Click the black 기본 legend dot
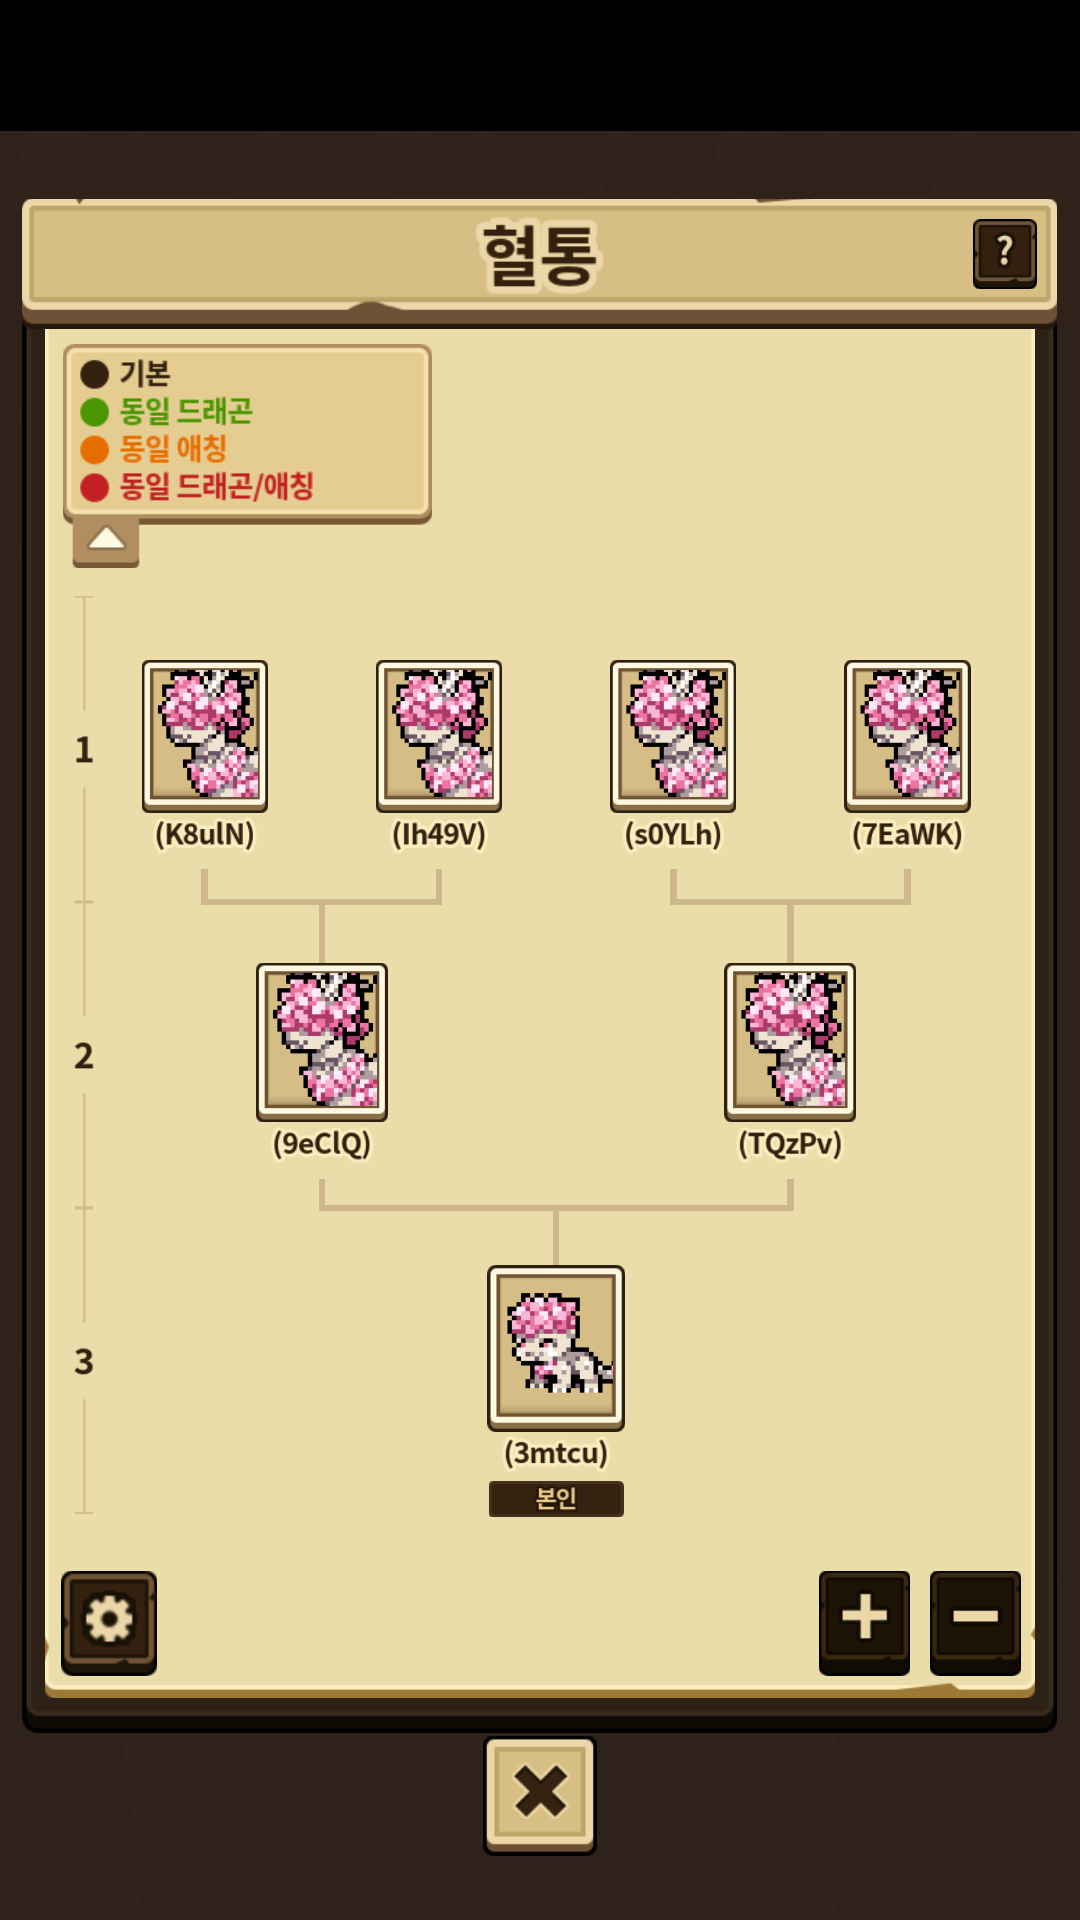 tap(94, 374)
